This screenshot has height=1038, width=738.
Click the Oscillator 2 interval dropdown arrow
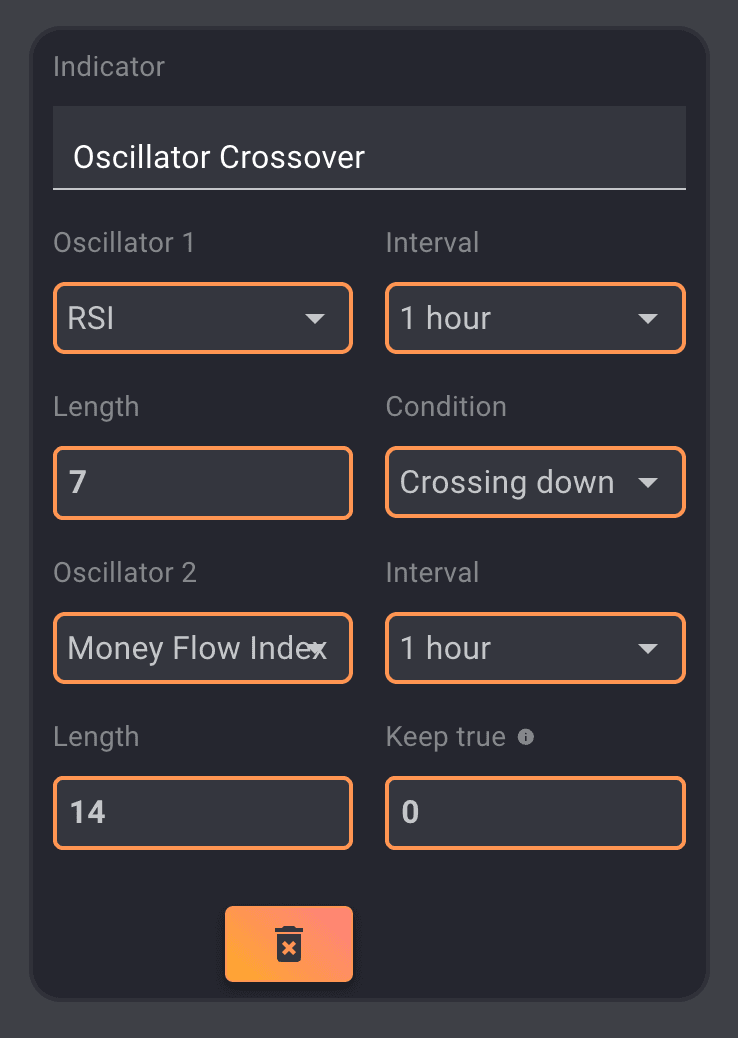pos(647,649)
